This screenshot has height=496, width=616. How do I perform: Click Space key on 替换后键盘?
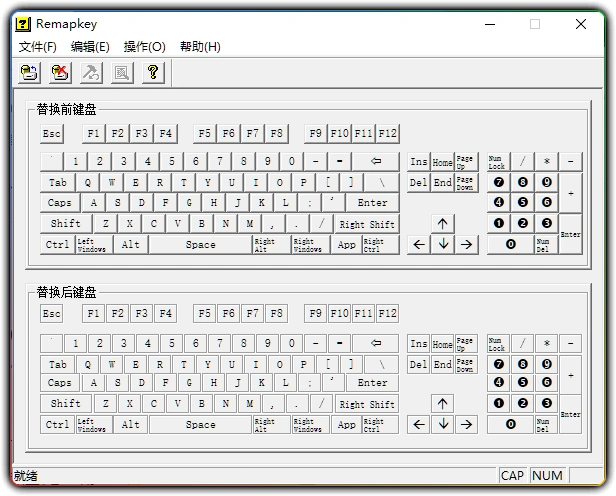(201, 425)
